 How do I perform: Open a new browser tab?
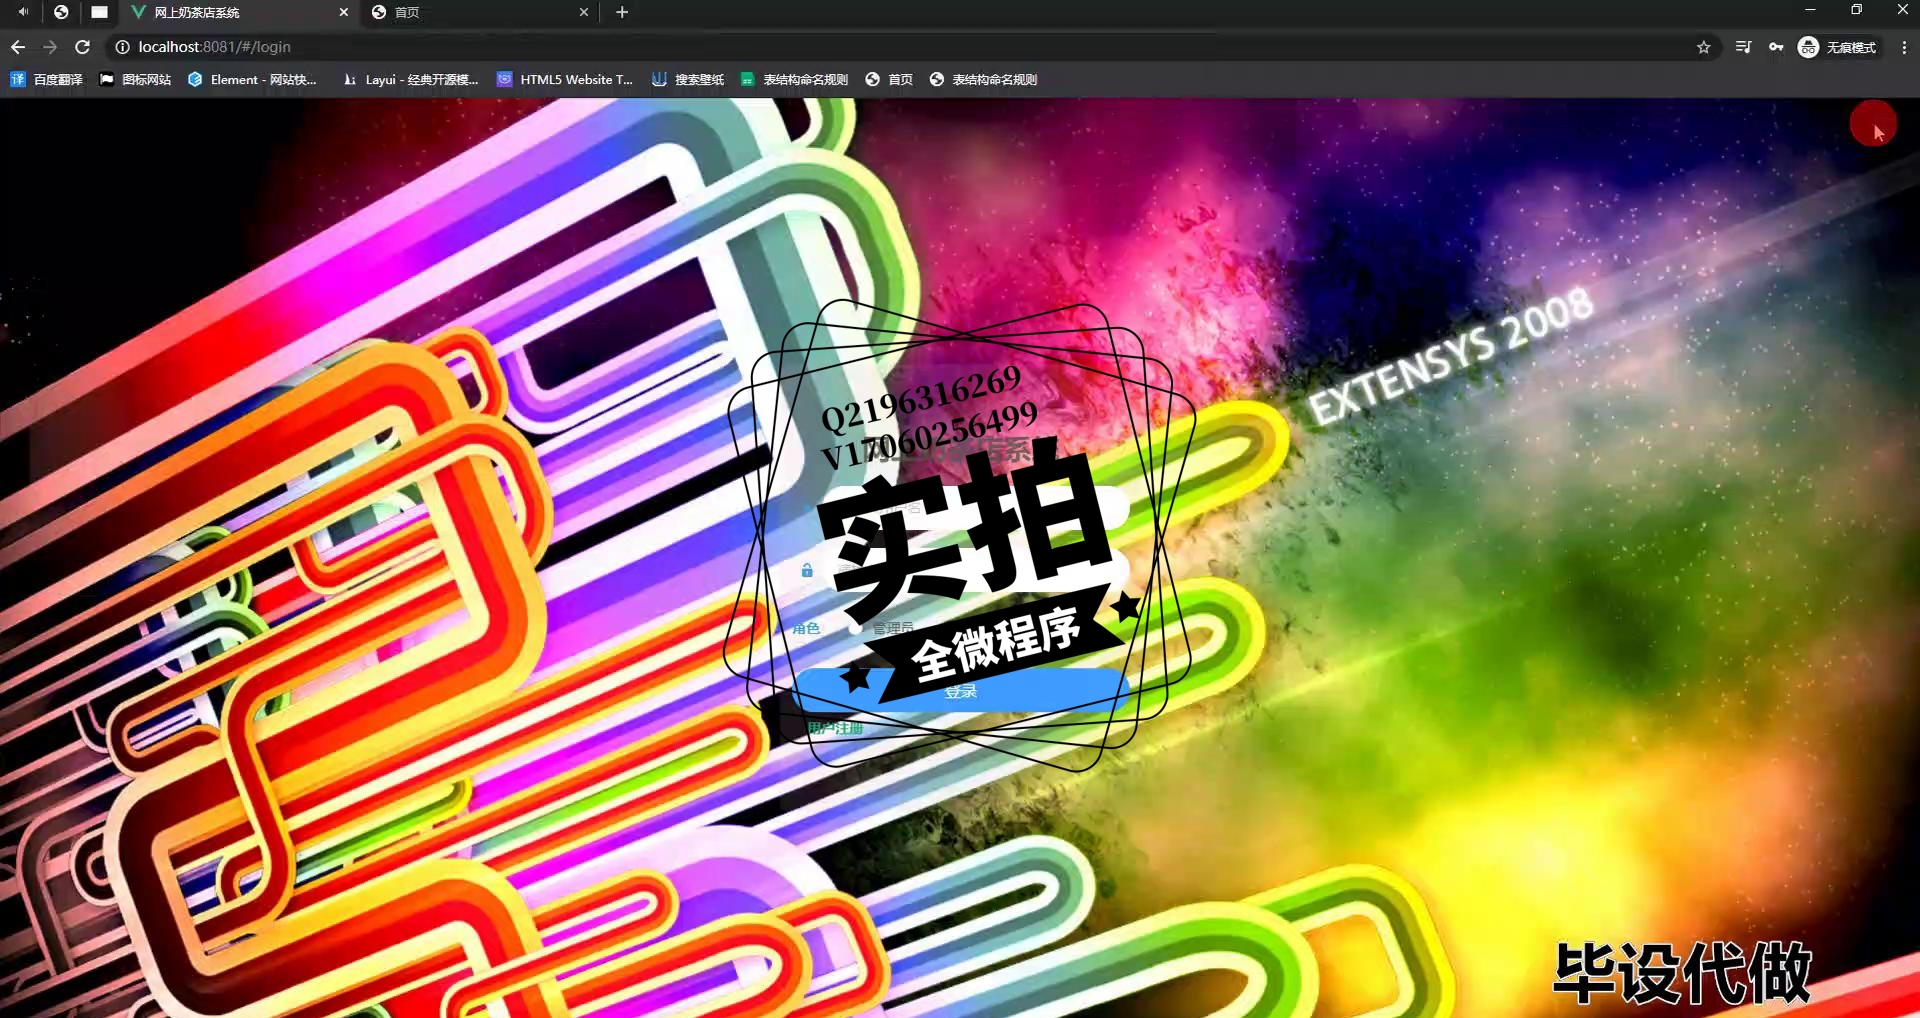(x=622, y=12)
